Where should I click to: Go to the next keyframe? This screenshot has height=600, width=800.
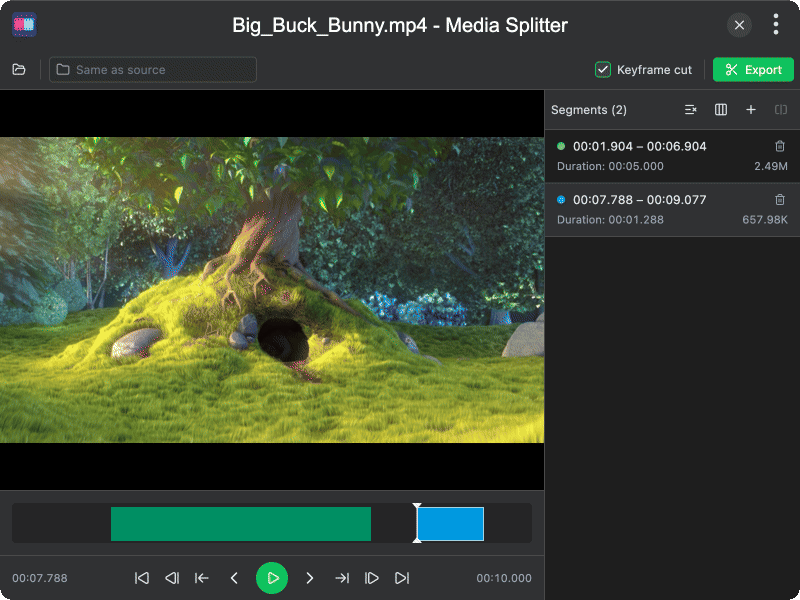coord(372,578)
